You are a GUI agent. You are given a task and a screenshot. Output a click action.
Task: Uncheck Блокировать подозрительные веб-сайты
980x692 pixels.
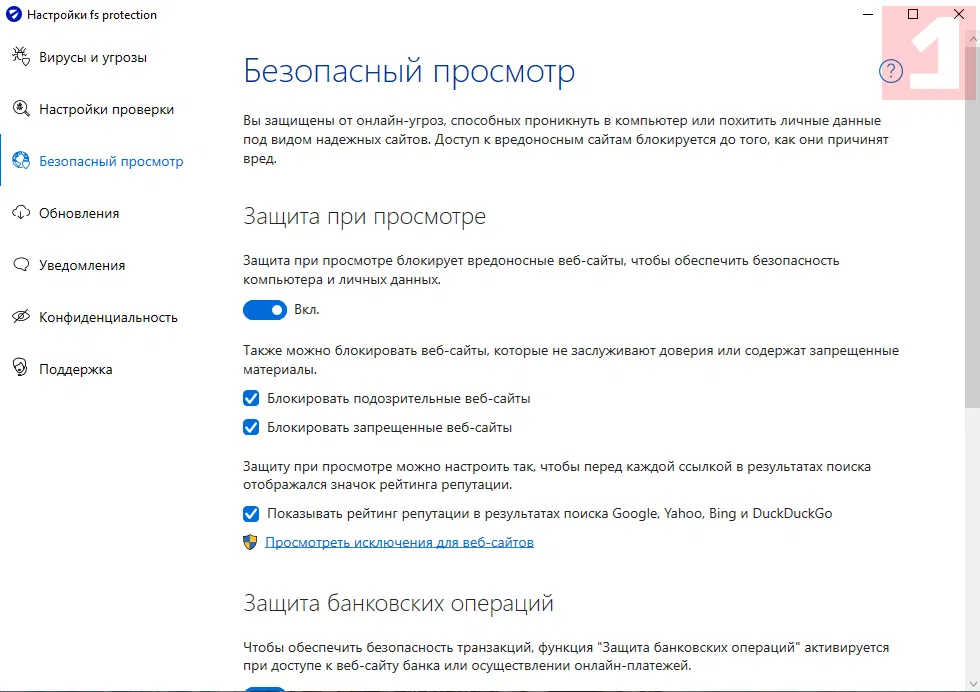tap(251, 398)
